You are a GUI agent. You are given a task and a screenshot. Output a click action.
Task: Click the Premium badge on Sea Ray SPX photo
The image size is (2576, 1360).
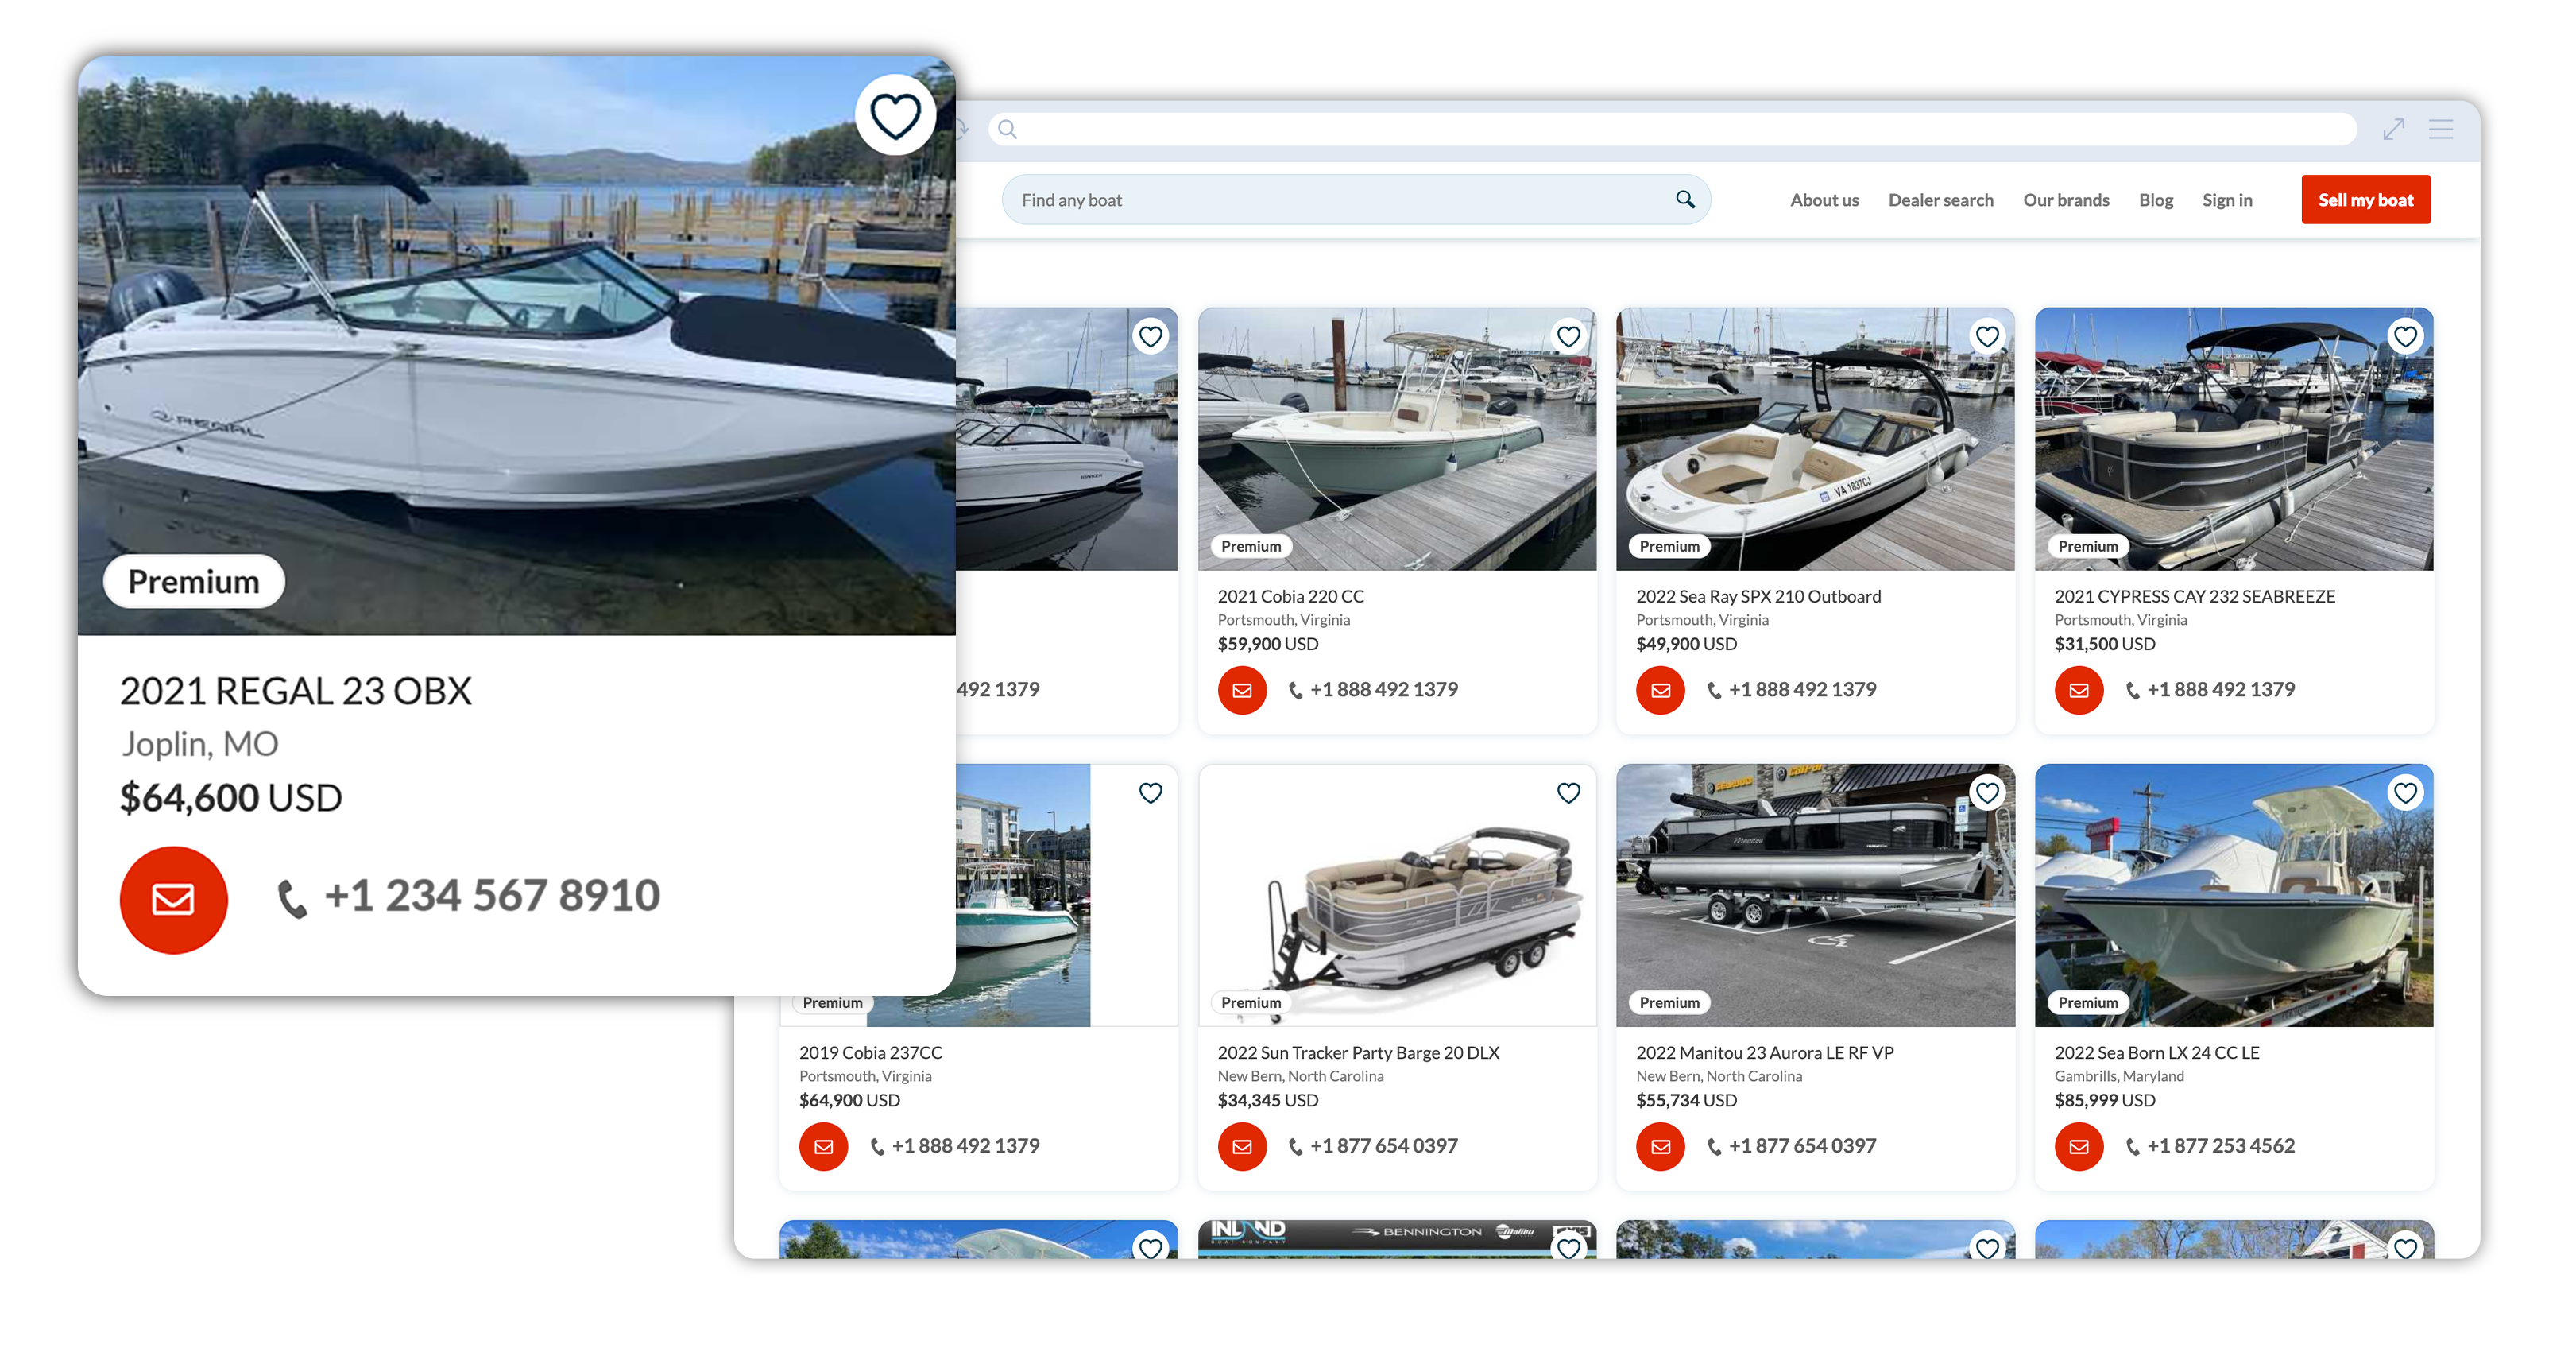1669,547
